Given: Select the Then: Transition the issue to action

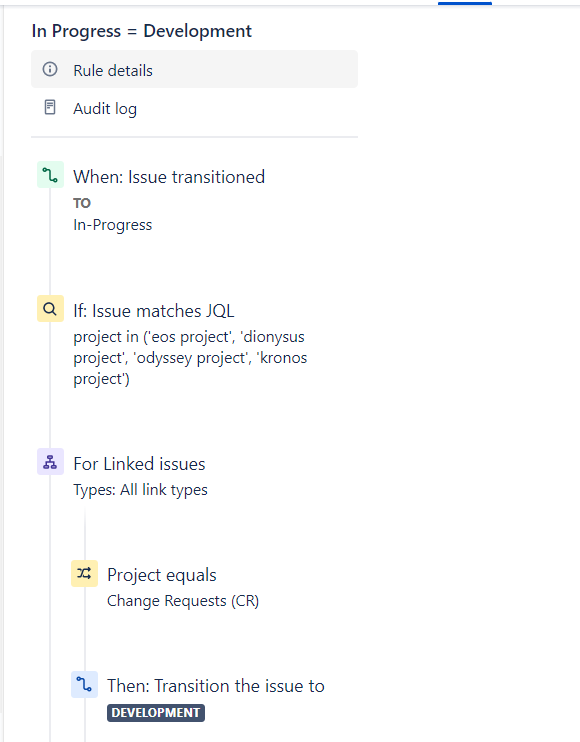Looking at the screenshot, I should point(216,686).
